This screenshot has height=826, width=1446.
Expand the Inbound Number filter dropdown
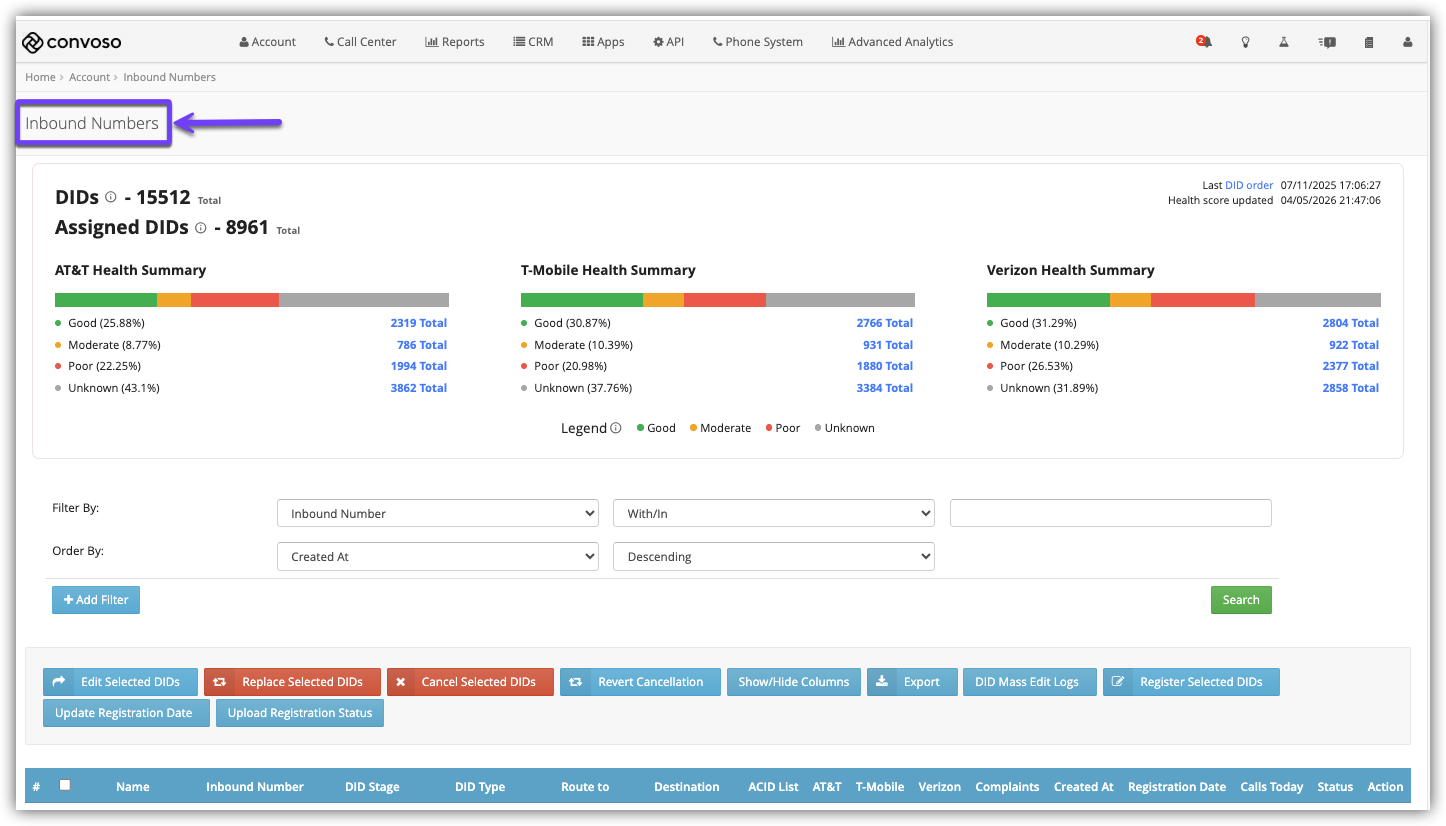[x=437, y=513]
